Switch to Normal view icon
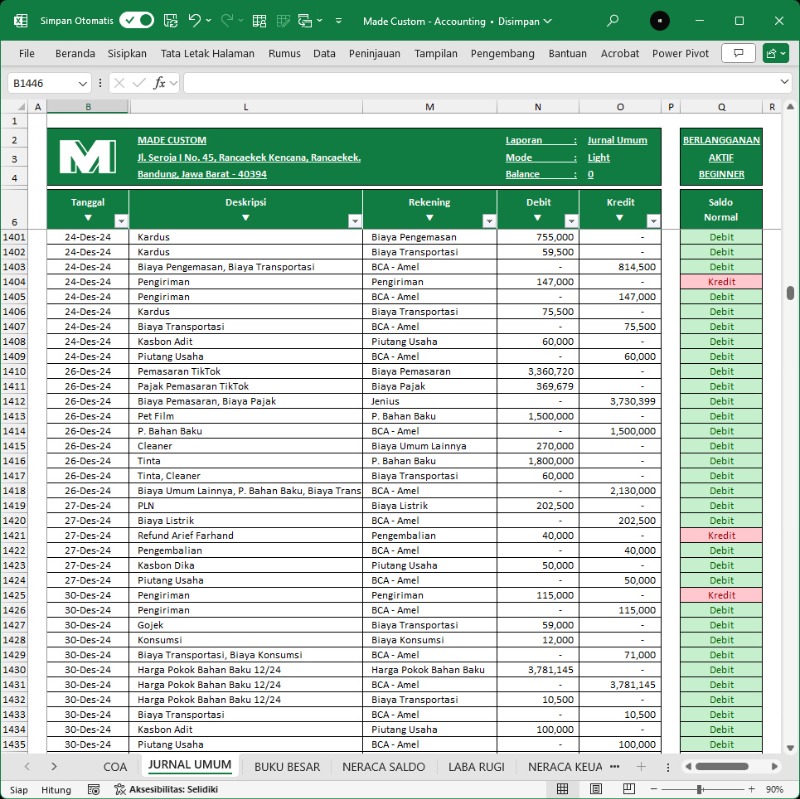Viewport: 800px width, 799px height. coord(562,789)
